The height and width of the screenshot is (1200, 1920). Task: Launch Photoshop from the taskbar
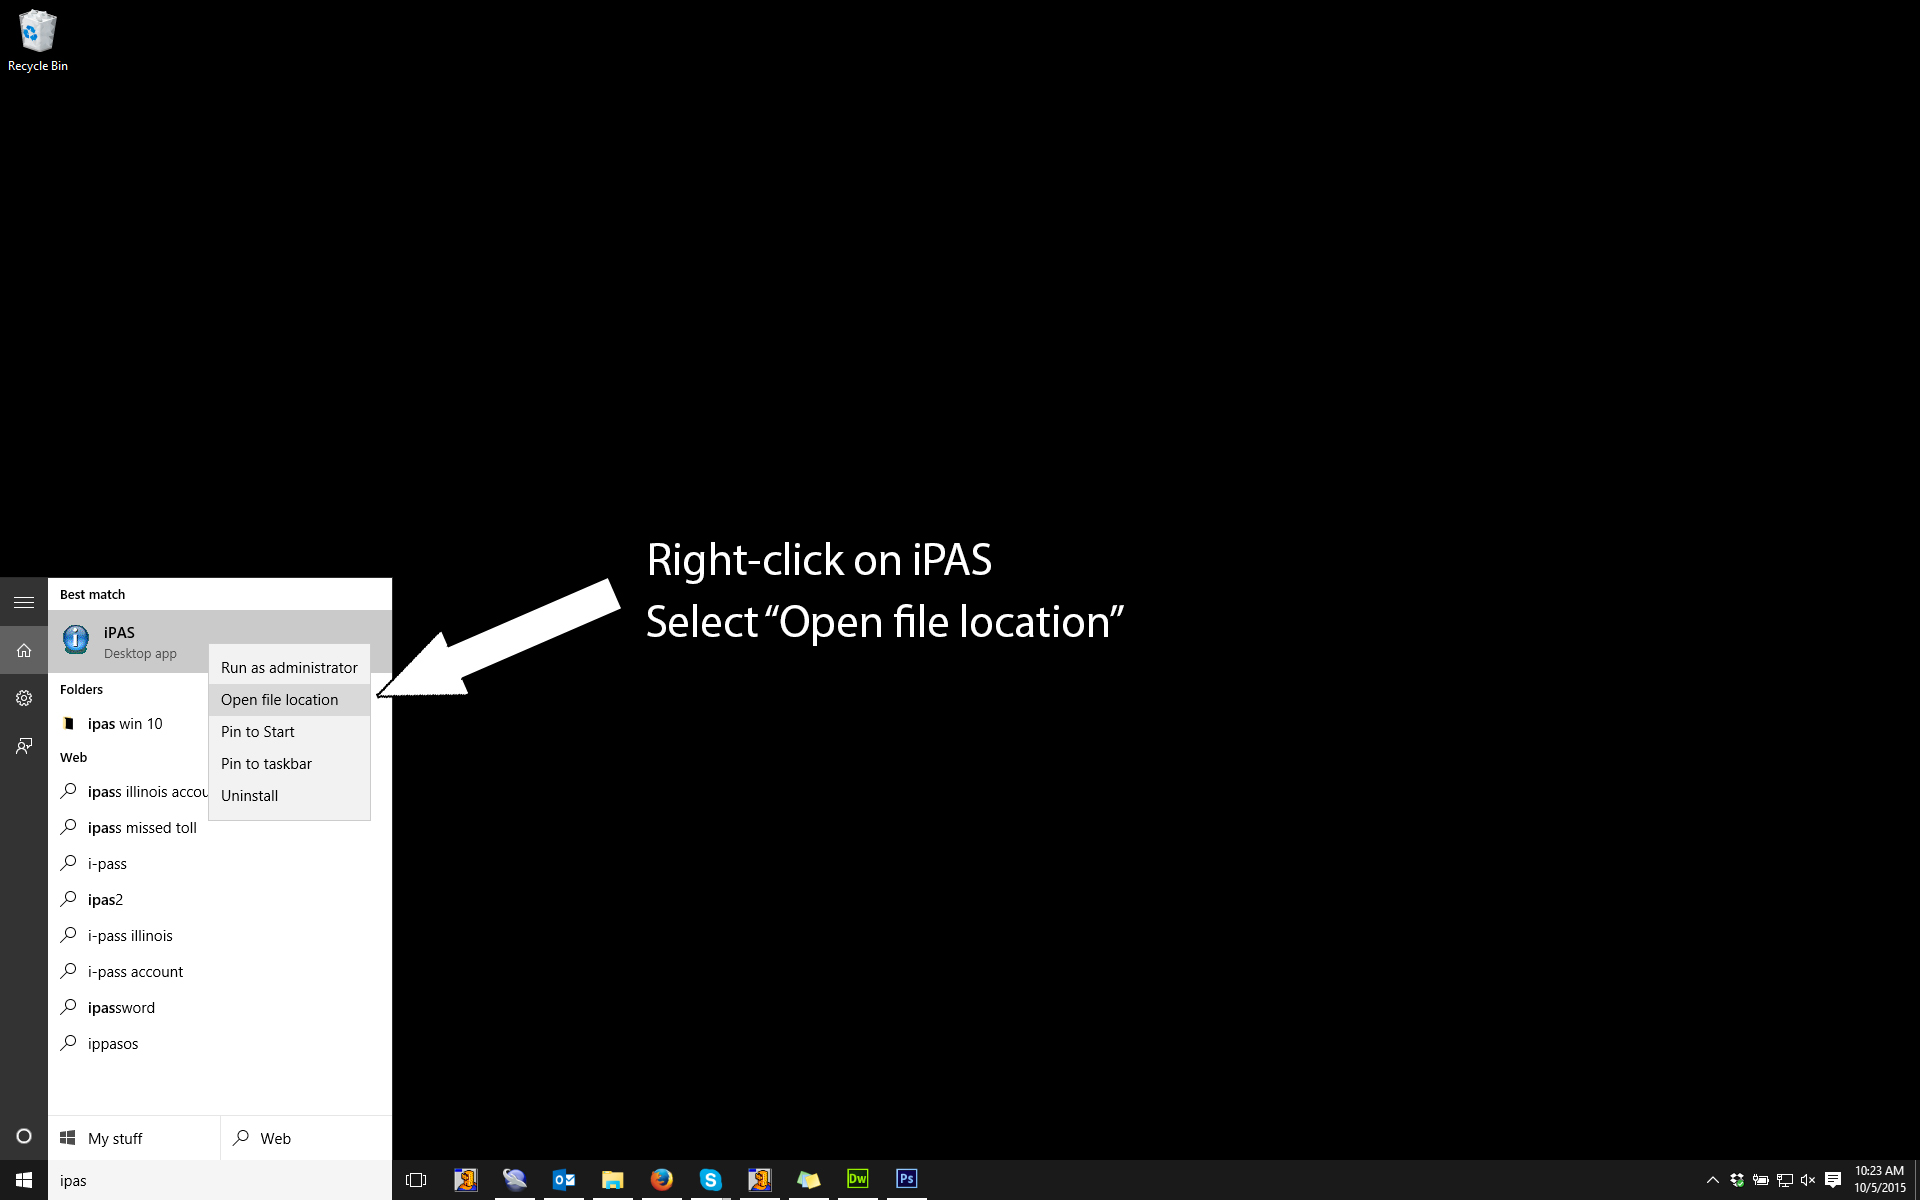pyautogui.click(x=906, y=1179)
